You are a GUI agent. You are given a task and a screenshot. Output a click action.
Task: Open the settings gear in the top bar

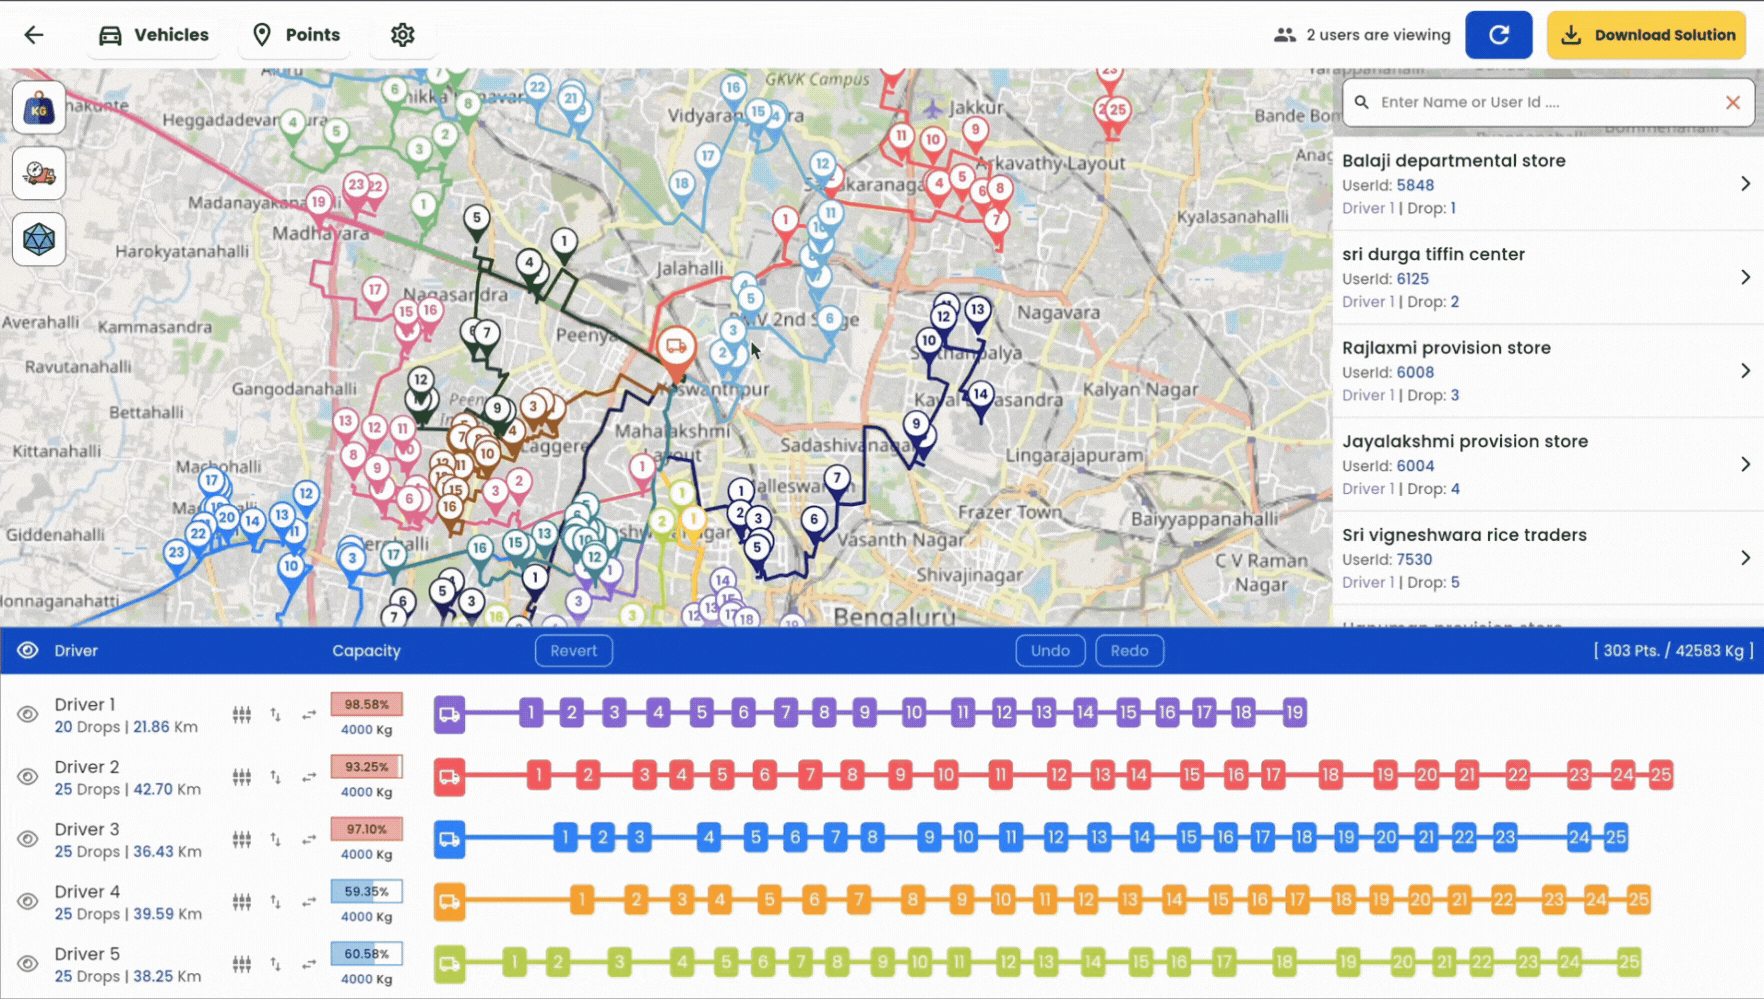(403, 35)
